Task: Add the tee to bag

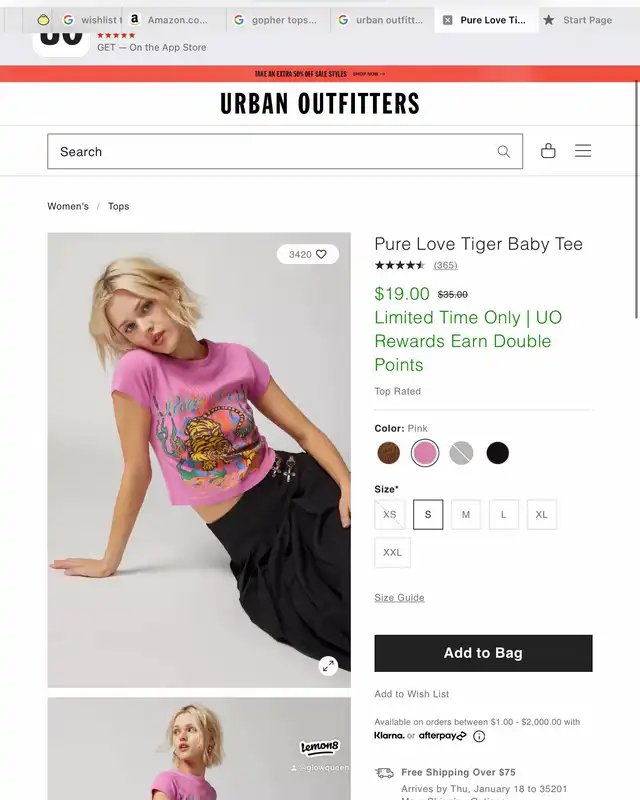Action: tap(483, 653)
